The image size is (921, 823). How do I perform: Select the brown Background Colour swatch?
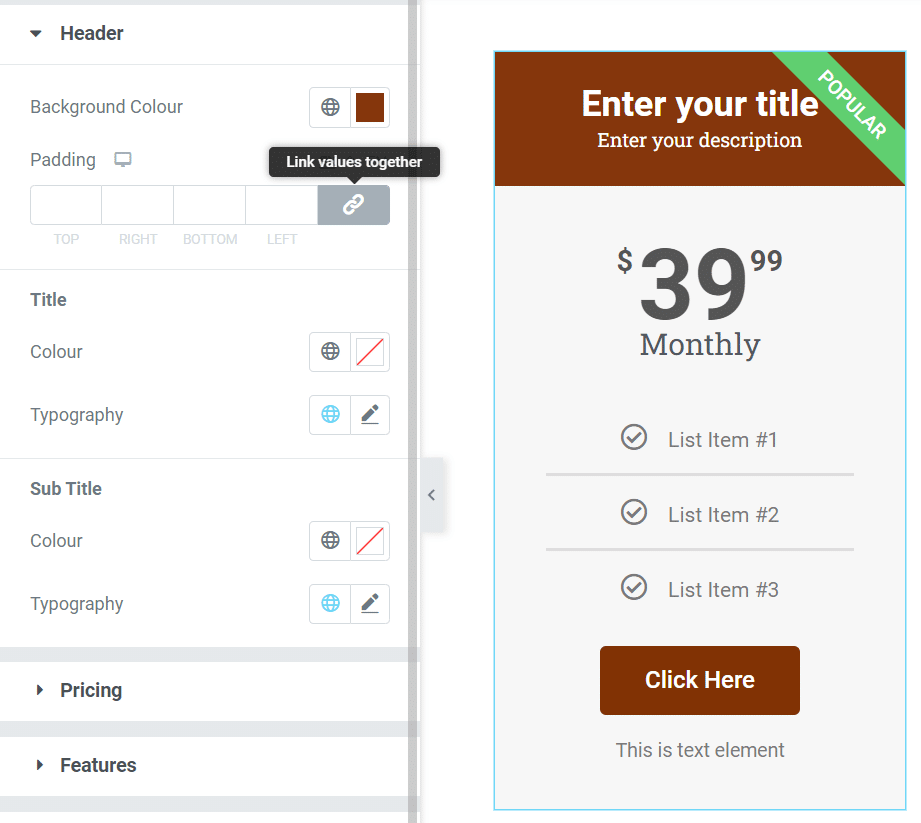pyautogui.click(x=369, y=107)
